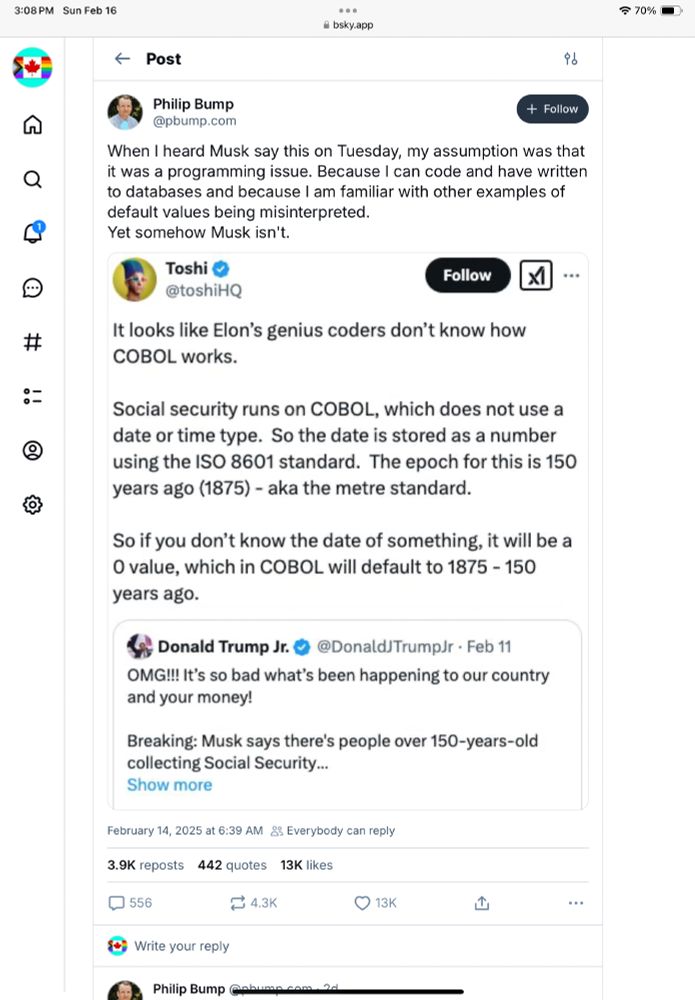Open Settings from the sidebar gear
695x1000 pixels.
coord(33,504)
